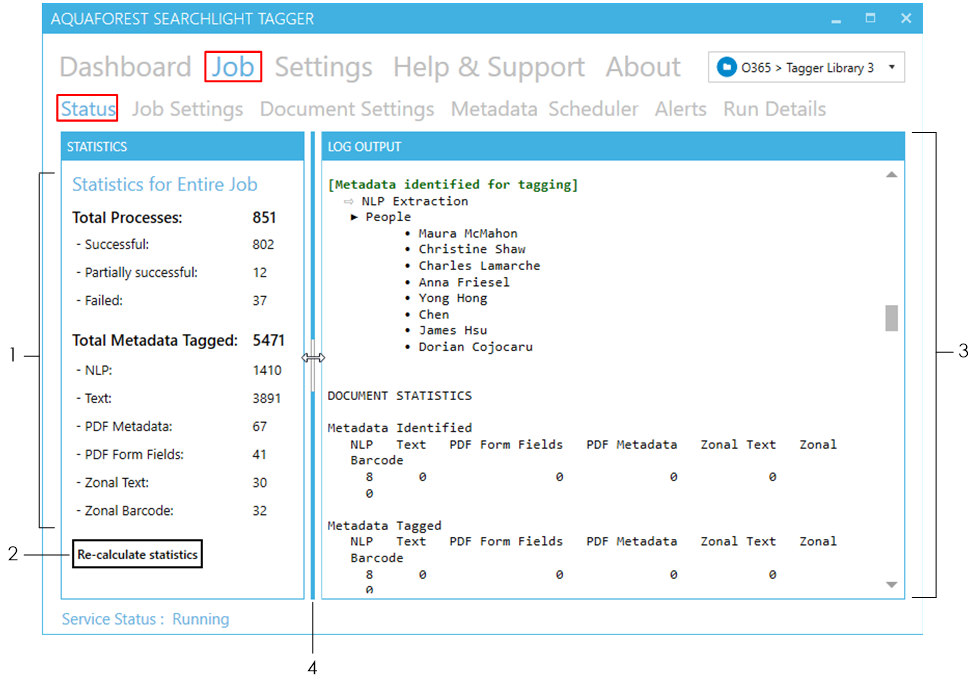Image resolution: width=977 pixels, height=687 pixels.
Task: View the Run Details tab
Action: click(x=774, y=109)
